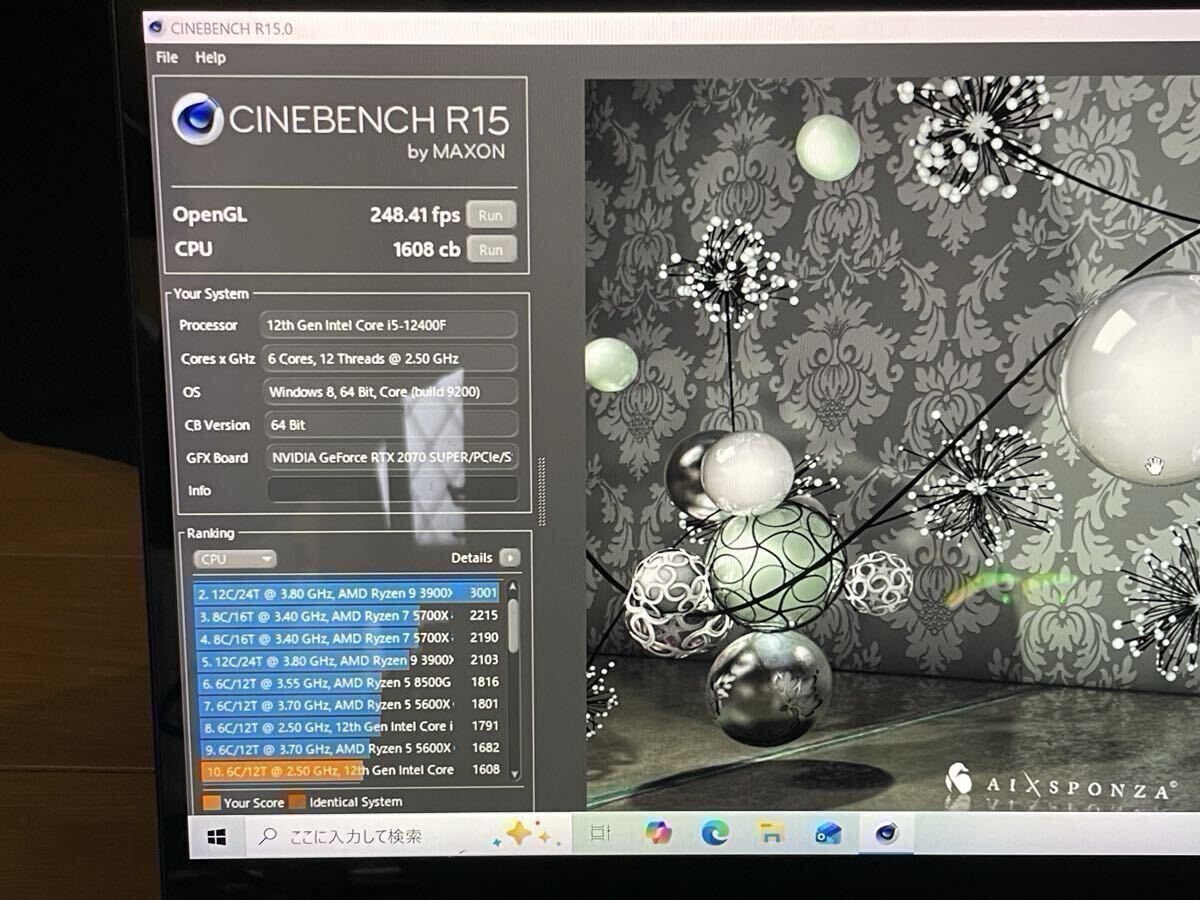Run the OpenGL benchmark
Screen dimensions: 1200x900
pos(490,215)
